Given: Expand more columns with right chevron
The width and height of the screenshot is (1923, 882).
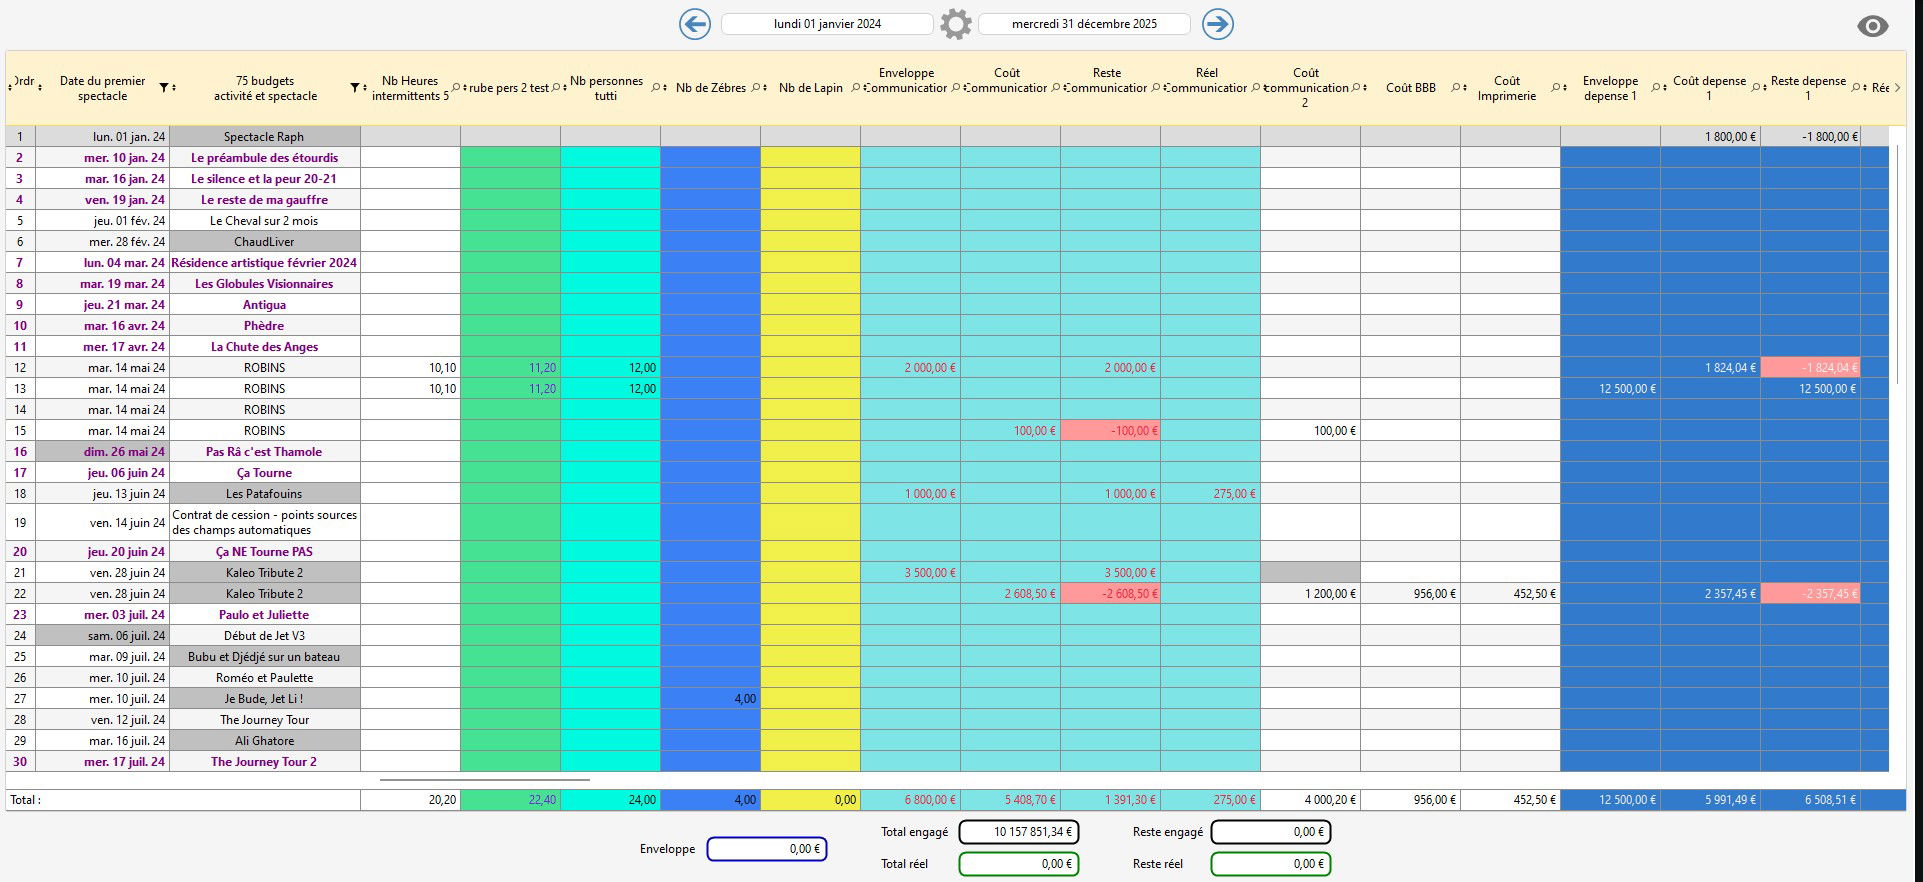Looking at the screenshot, I should coord(1897,88).
